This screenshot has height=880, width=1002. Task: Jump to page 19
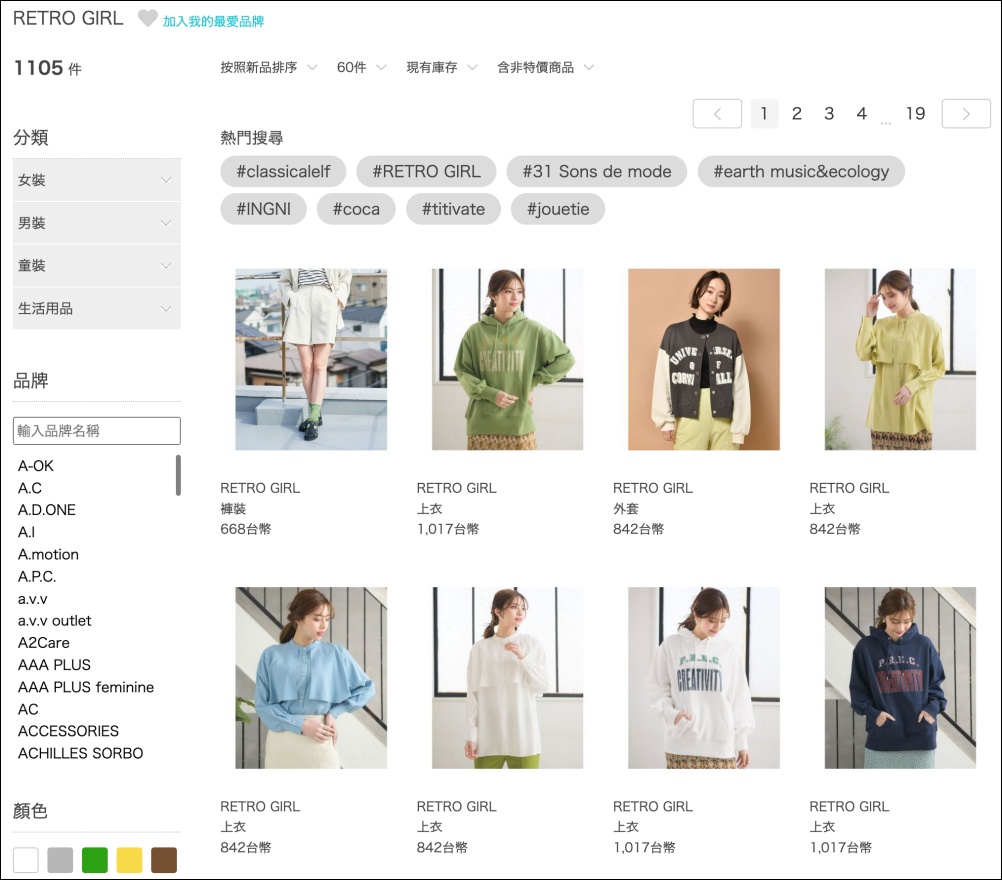(x=915, y=114)
